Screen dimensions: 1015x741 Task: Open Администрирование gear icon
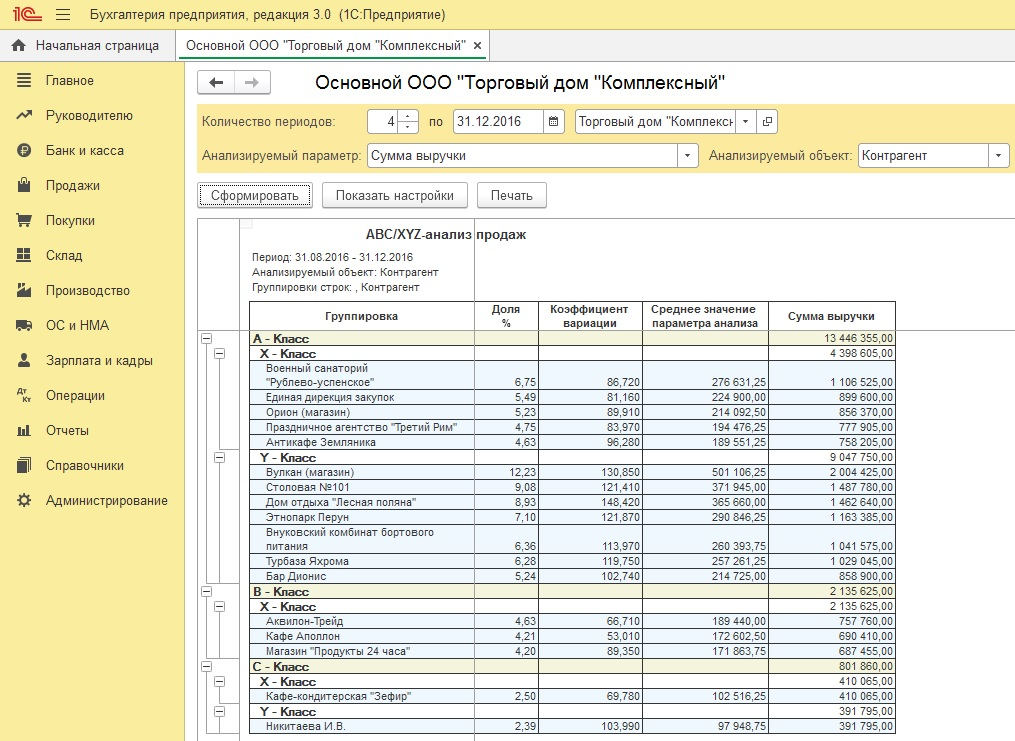pos(24,500)
